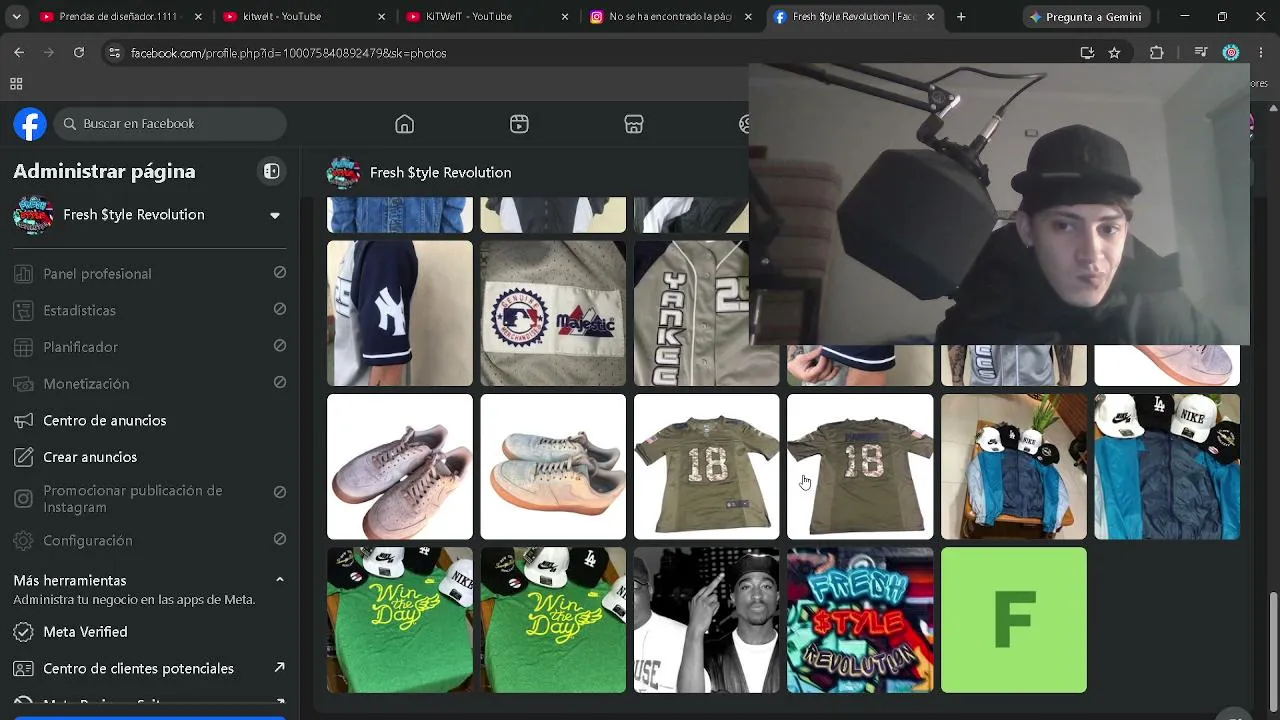This screenshot has height=720, width=1280.
Task: Click the Configuración gear icon
Action: click(x=24, y=541)
